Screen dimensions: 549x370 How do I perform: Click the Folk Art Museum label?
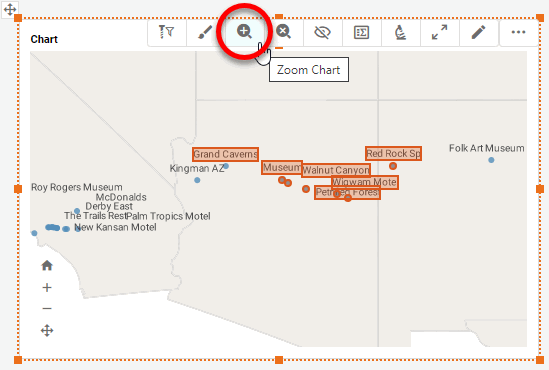click(x=487, y=148)
